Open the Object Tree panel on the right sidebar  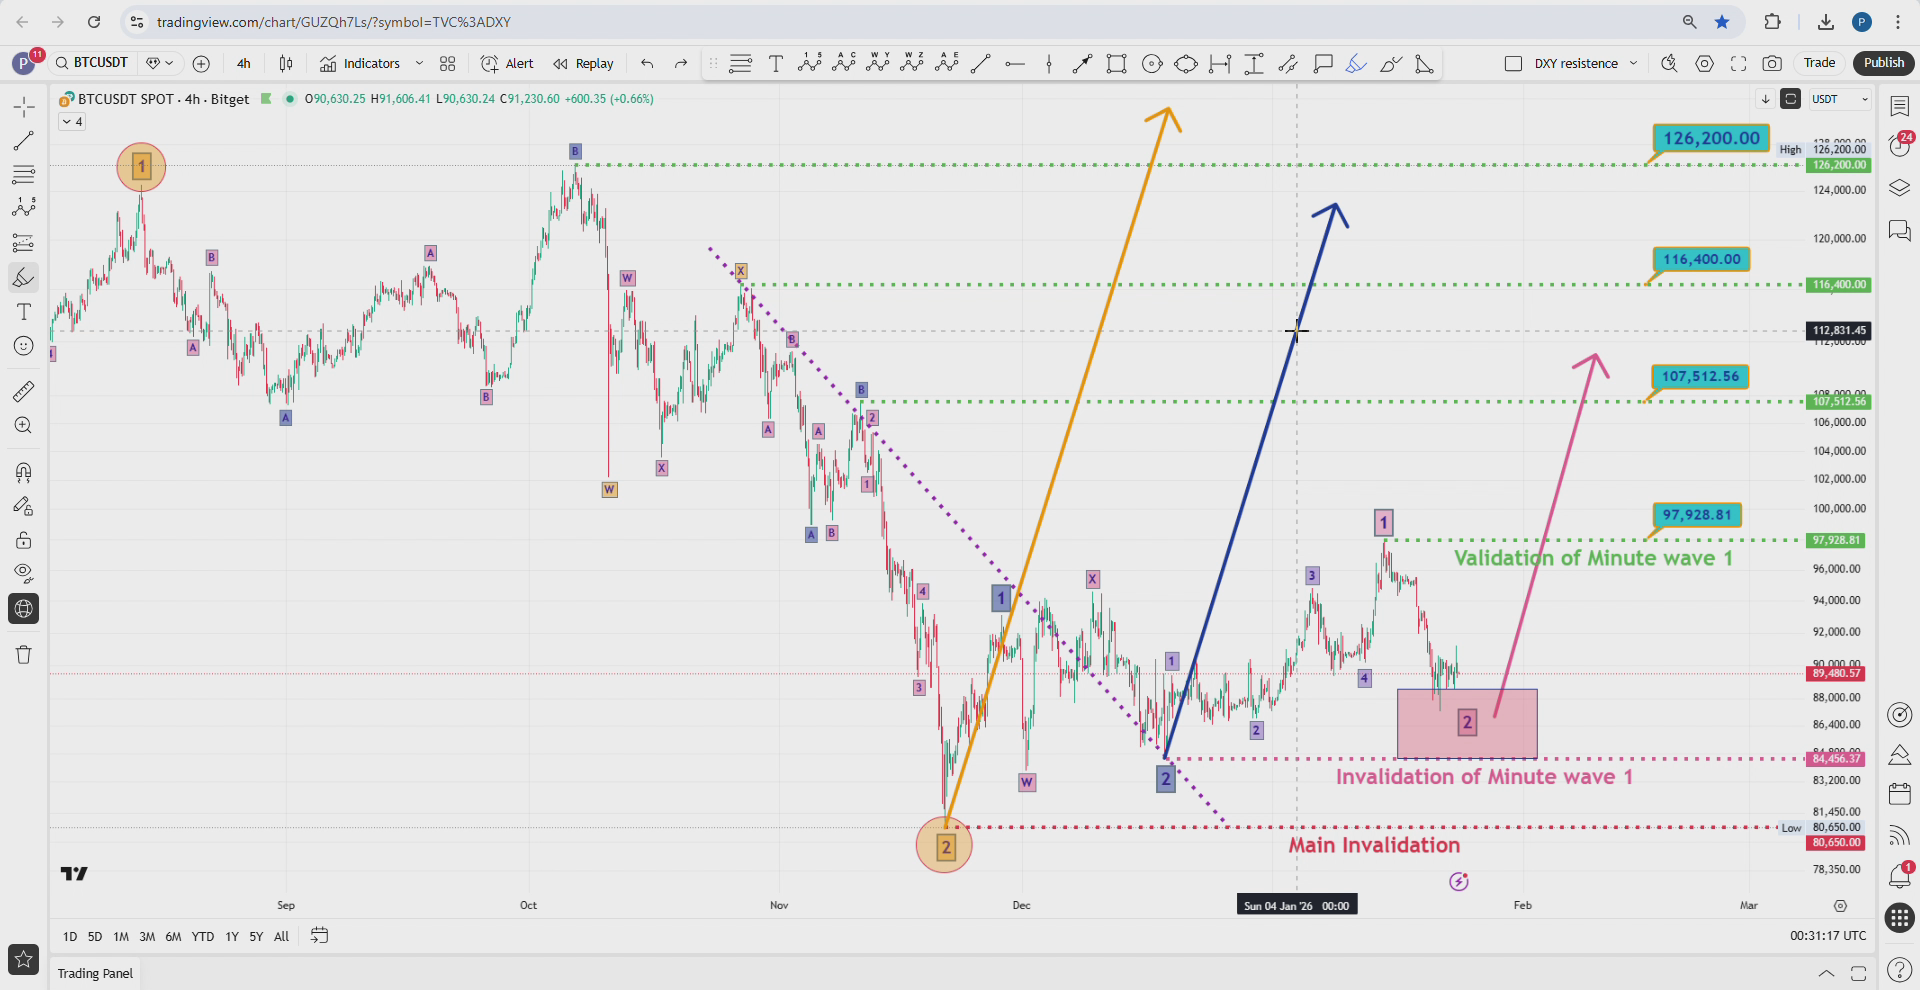(x=1898, y=188)
